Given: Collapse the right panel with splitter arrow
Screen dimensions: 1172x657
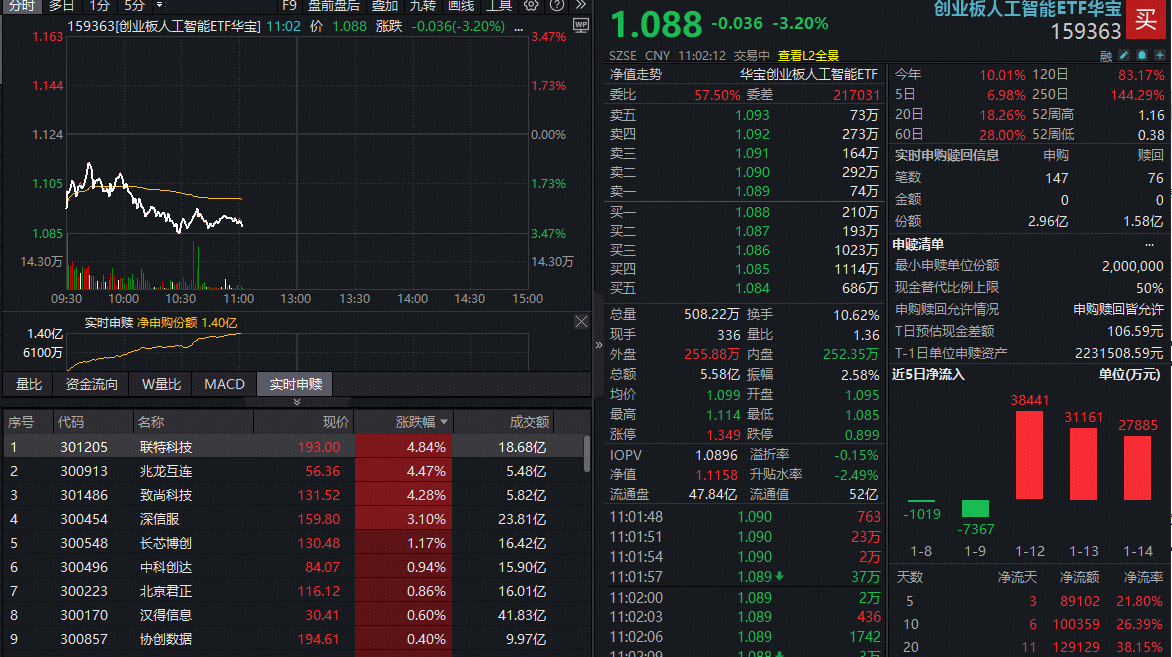Looking at the screenshot, I should 599,345.
